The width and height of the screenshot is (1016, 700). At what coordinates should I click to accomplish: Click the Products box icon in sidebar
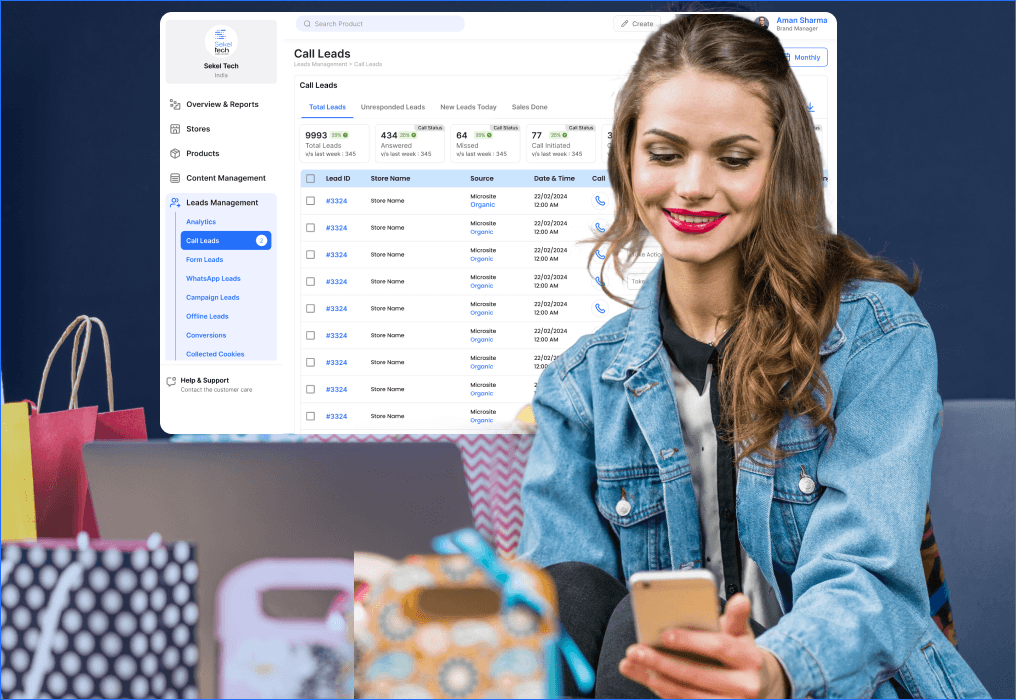[175, 154]
